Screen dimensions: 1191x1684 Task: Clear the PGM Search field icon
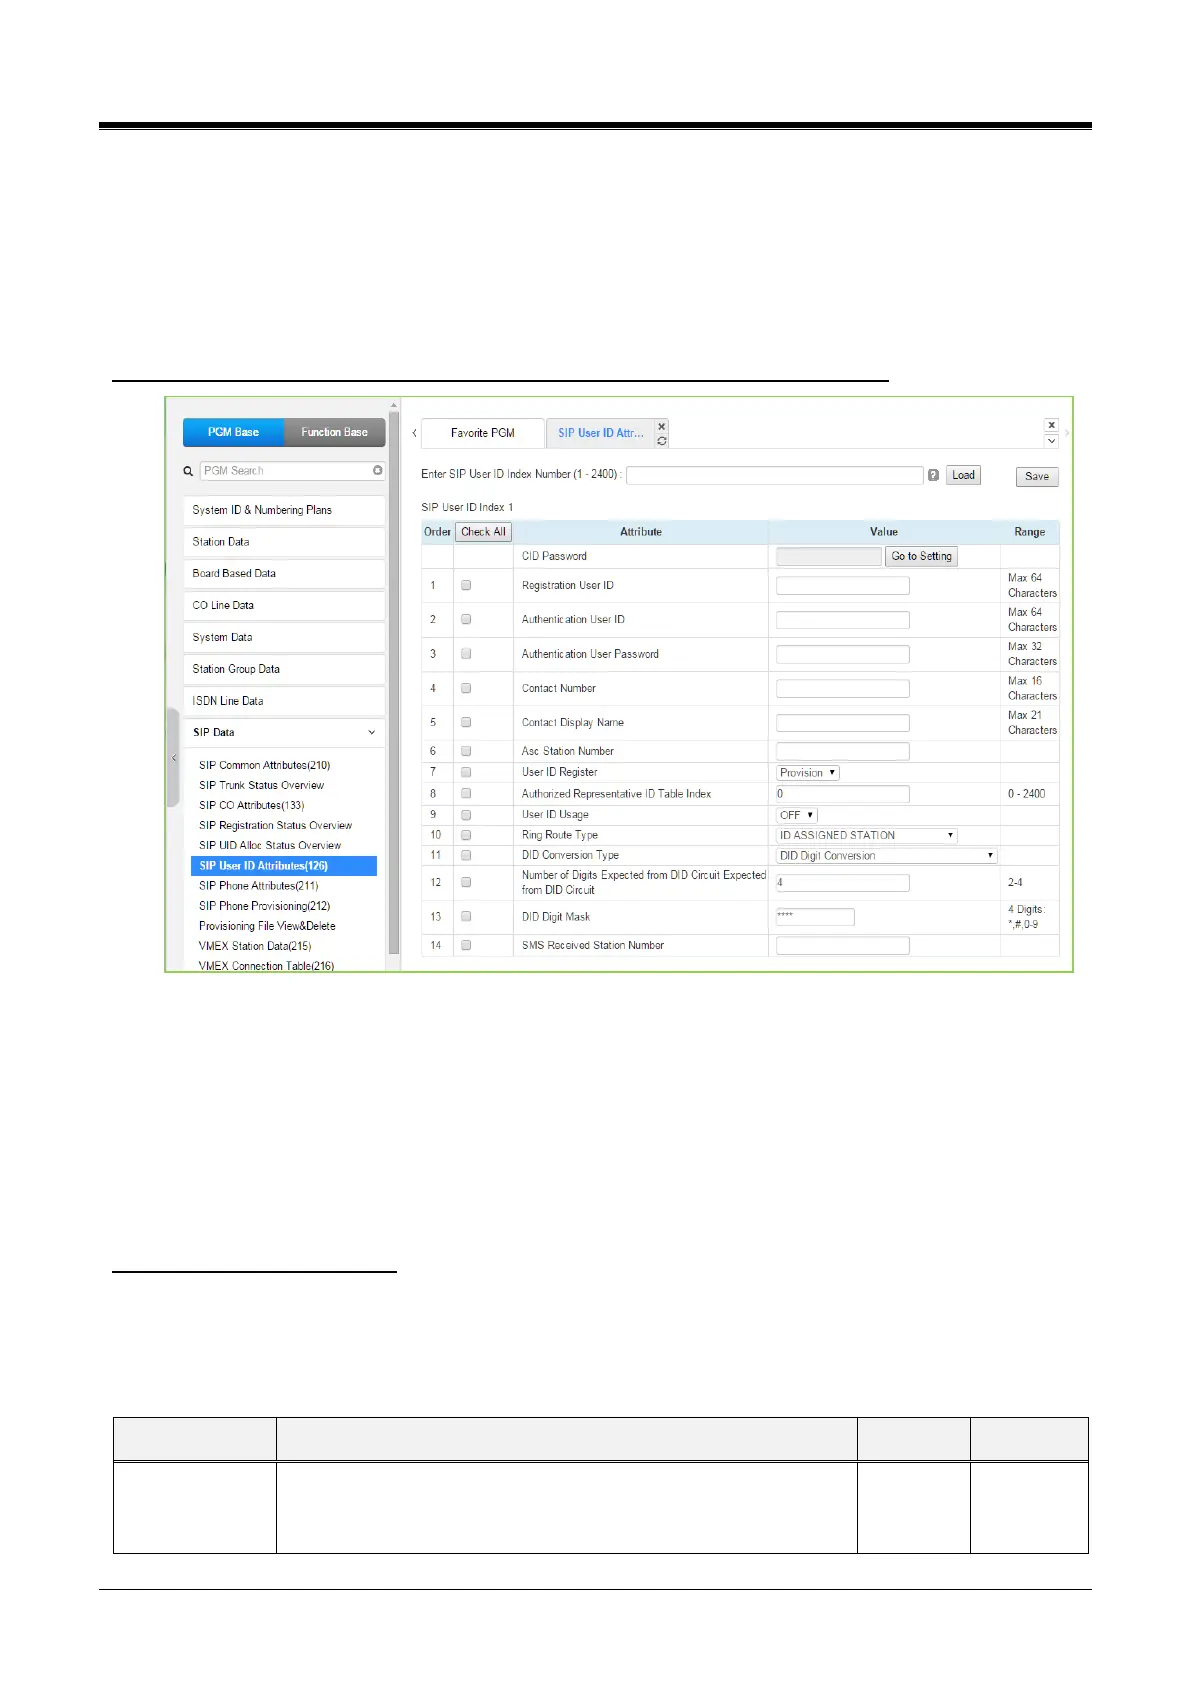pos(378,470)
